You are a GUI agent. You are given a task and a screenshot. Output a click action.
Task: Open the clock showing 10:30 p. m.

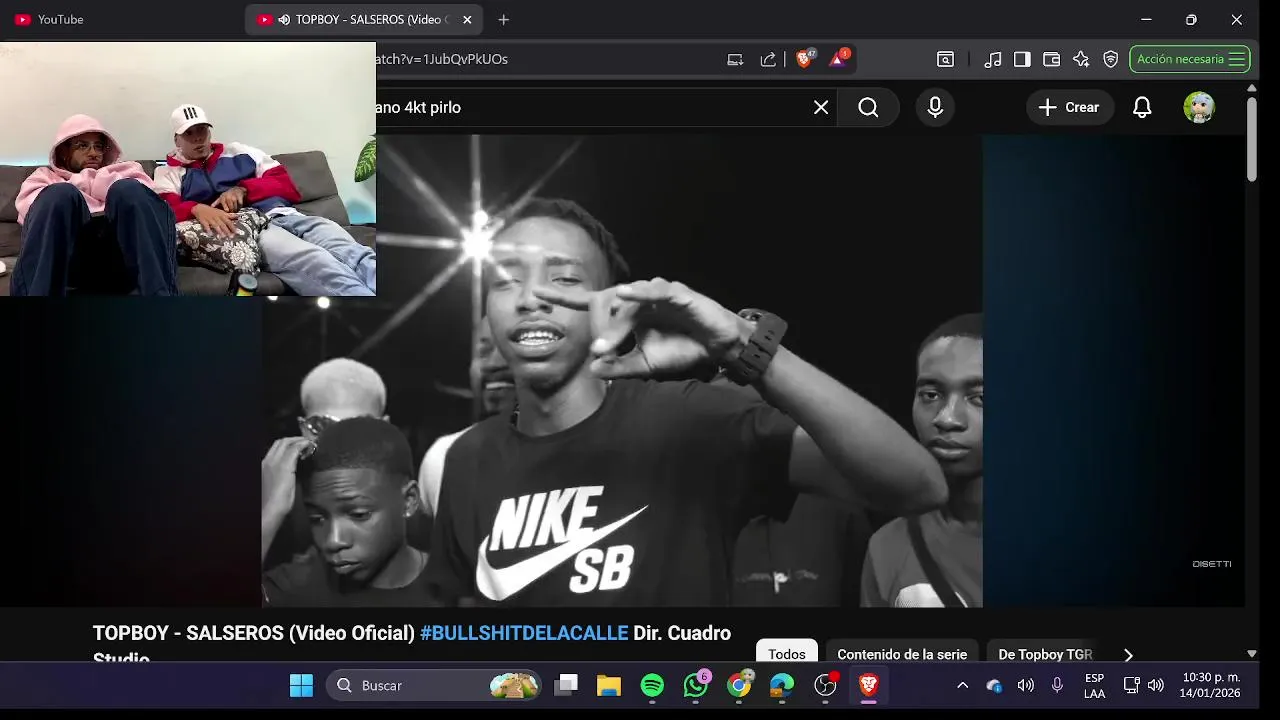click(x=1210, y=685)
